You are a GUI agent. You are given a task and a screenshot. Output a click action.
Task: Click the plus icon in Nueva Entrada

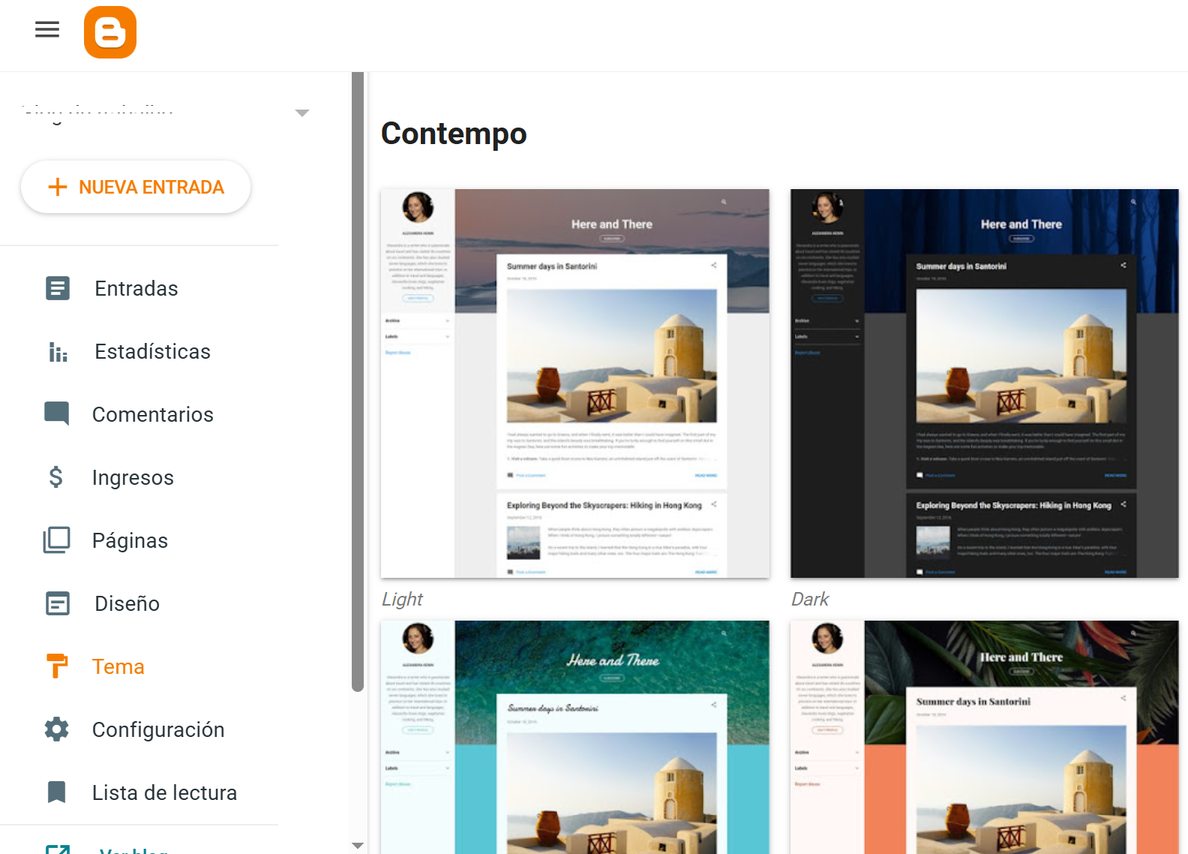58,187
